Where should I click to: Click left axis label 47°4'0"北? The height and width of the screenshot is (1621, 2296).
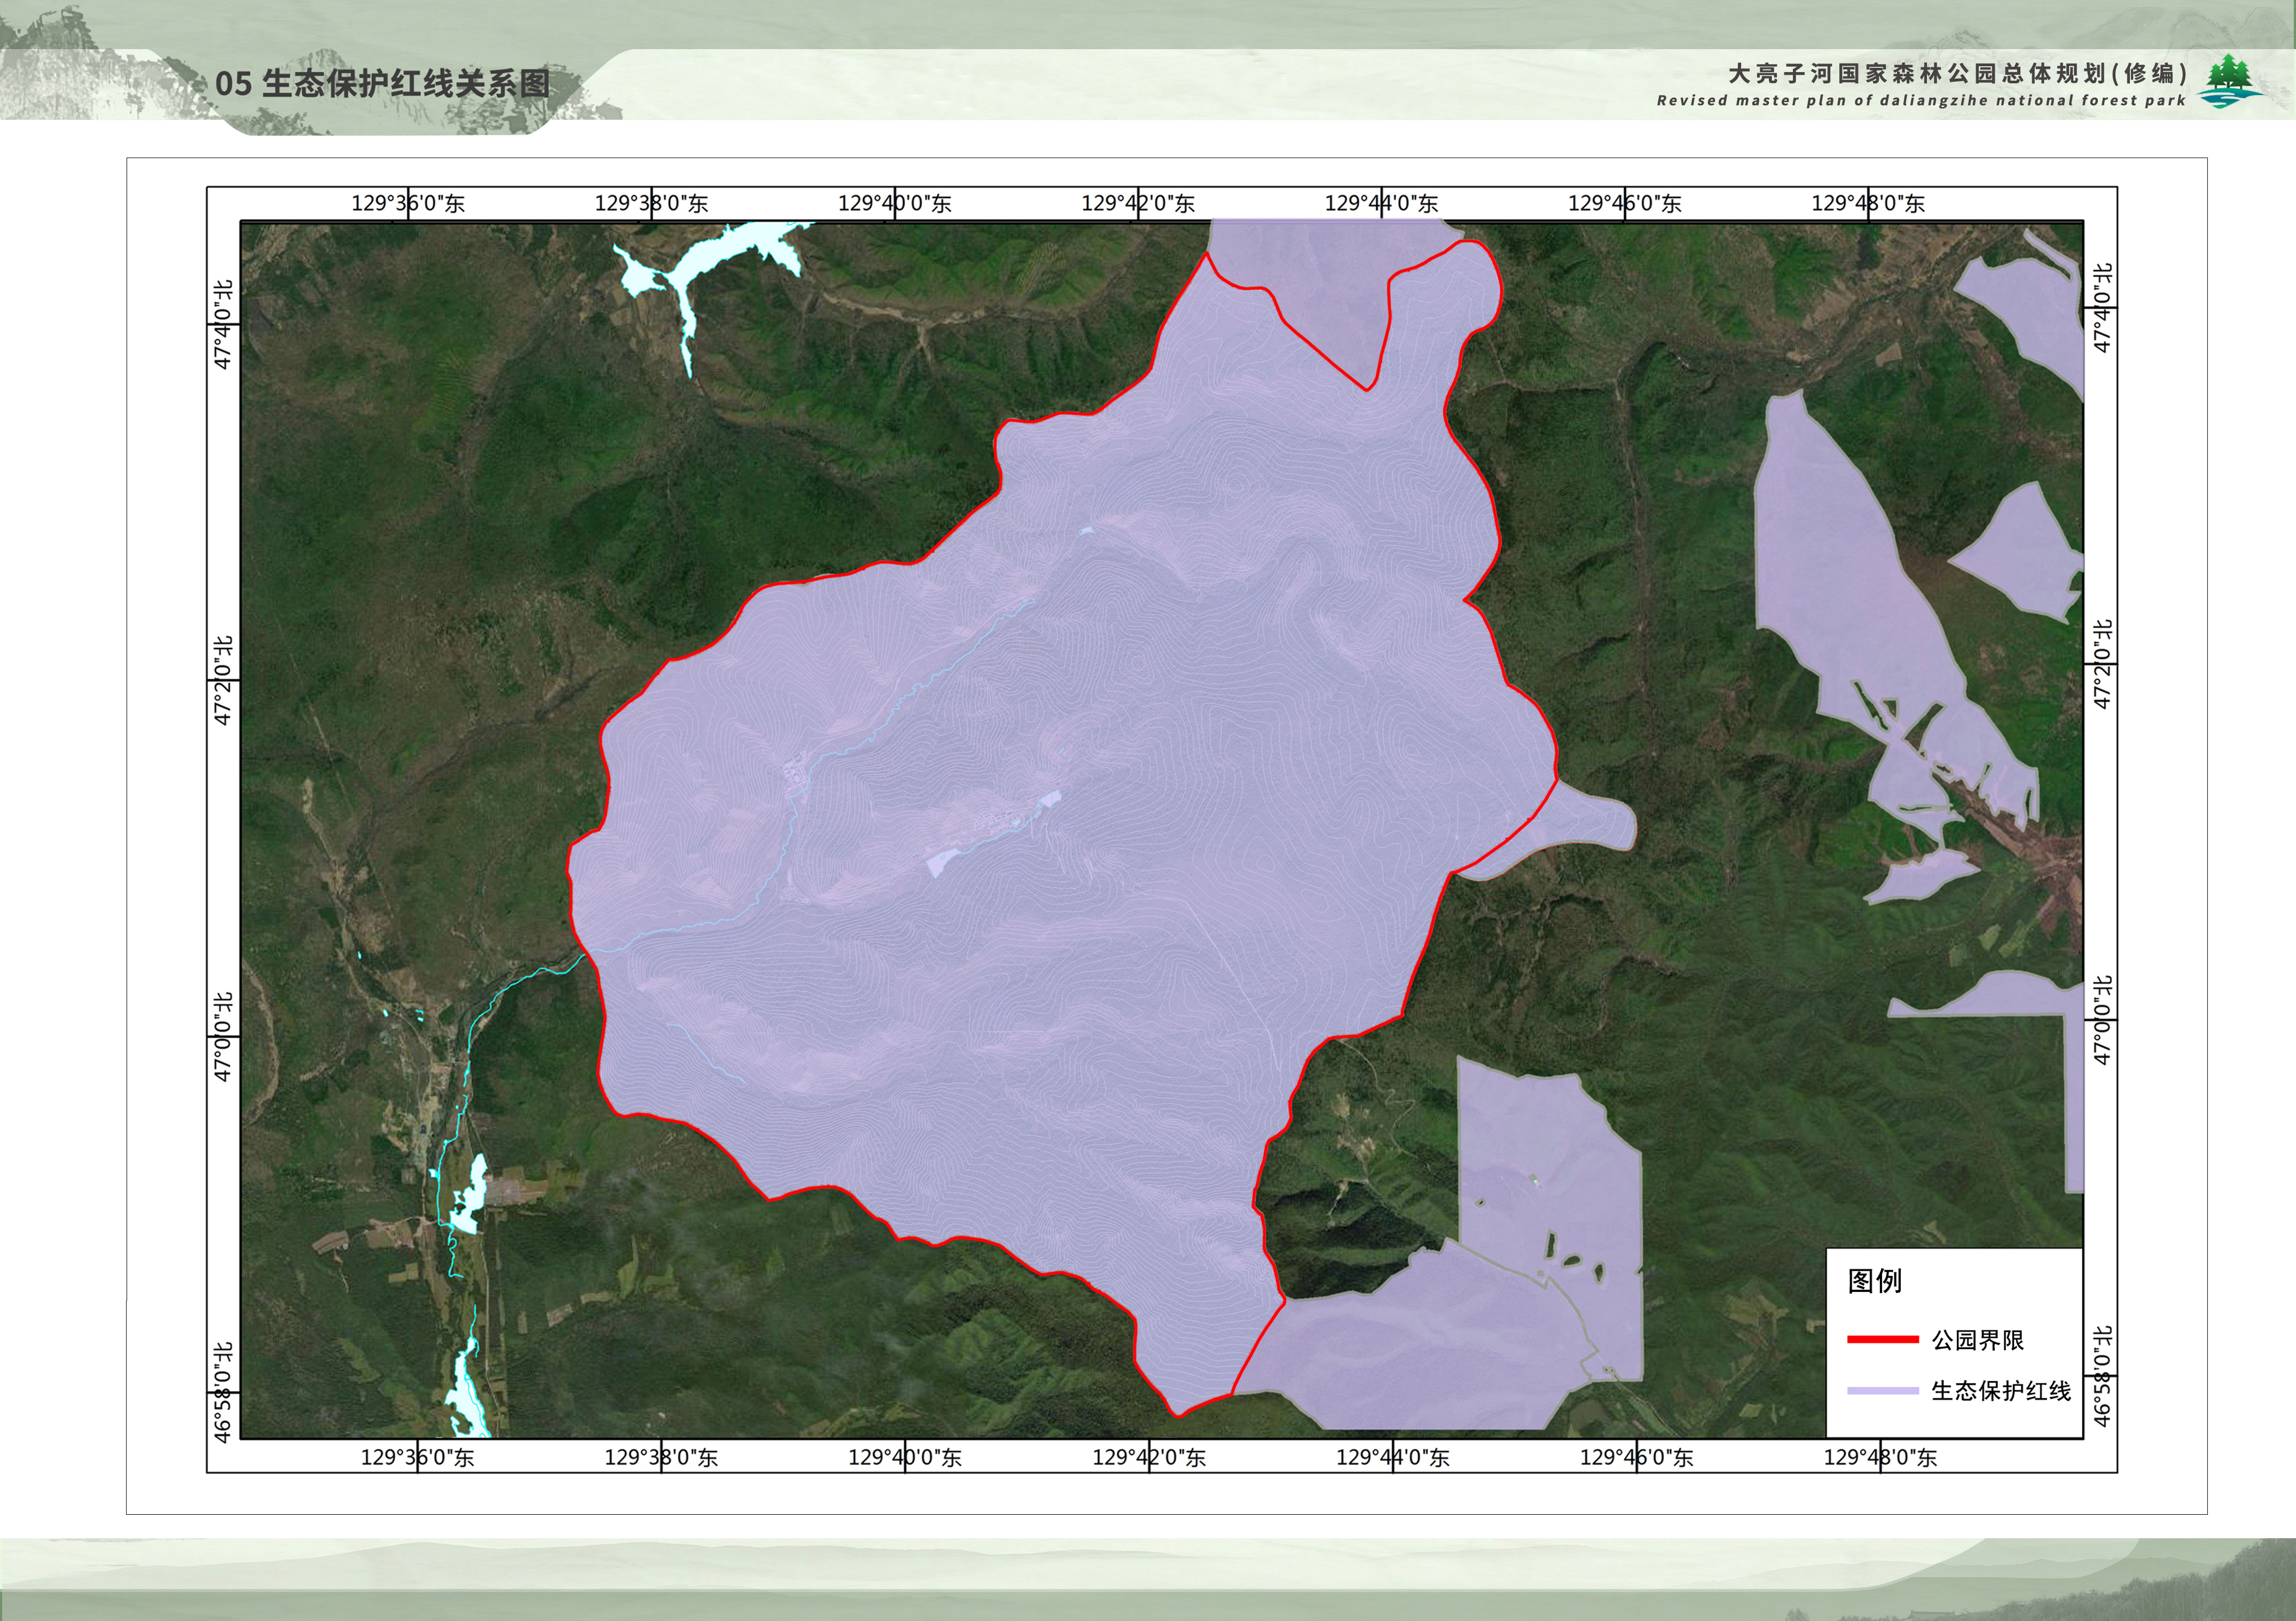tap(224, 325)
